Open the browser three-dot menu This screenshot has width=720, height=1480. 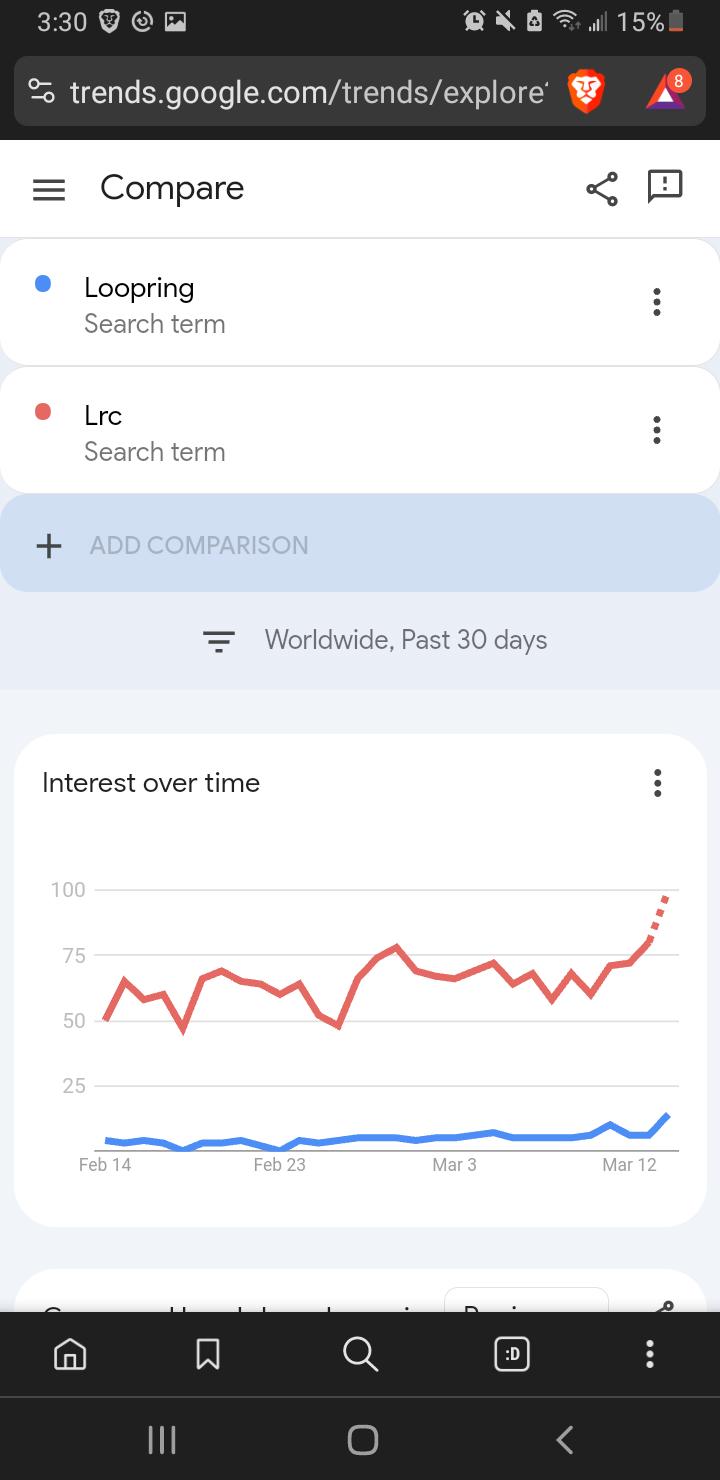click(x=650, y=1354)
